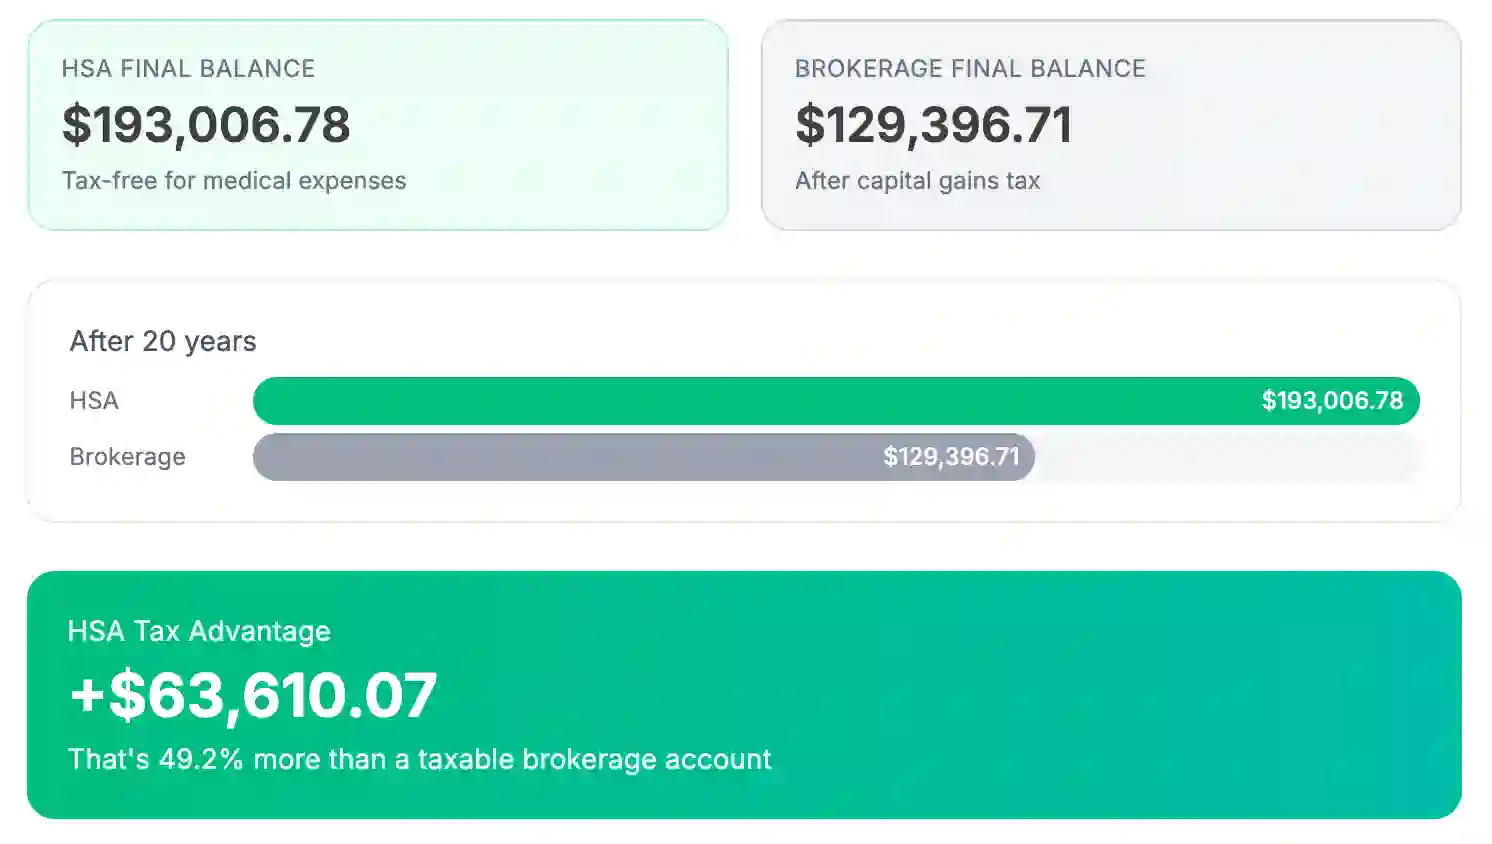The width and height of the screenshot is (1492, 844).
Task: Select the BROKERAGE FINAL BALANCE heading
Action: click(x=969, y=68)
